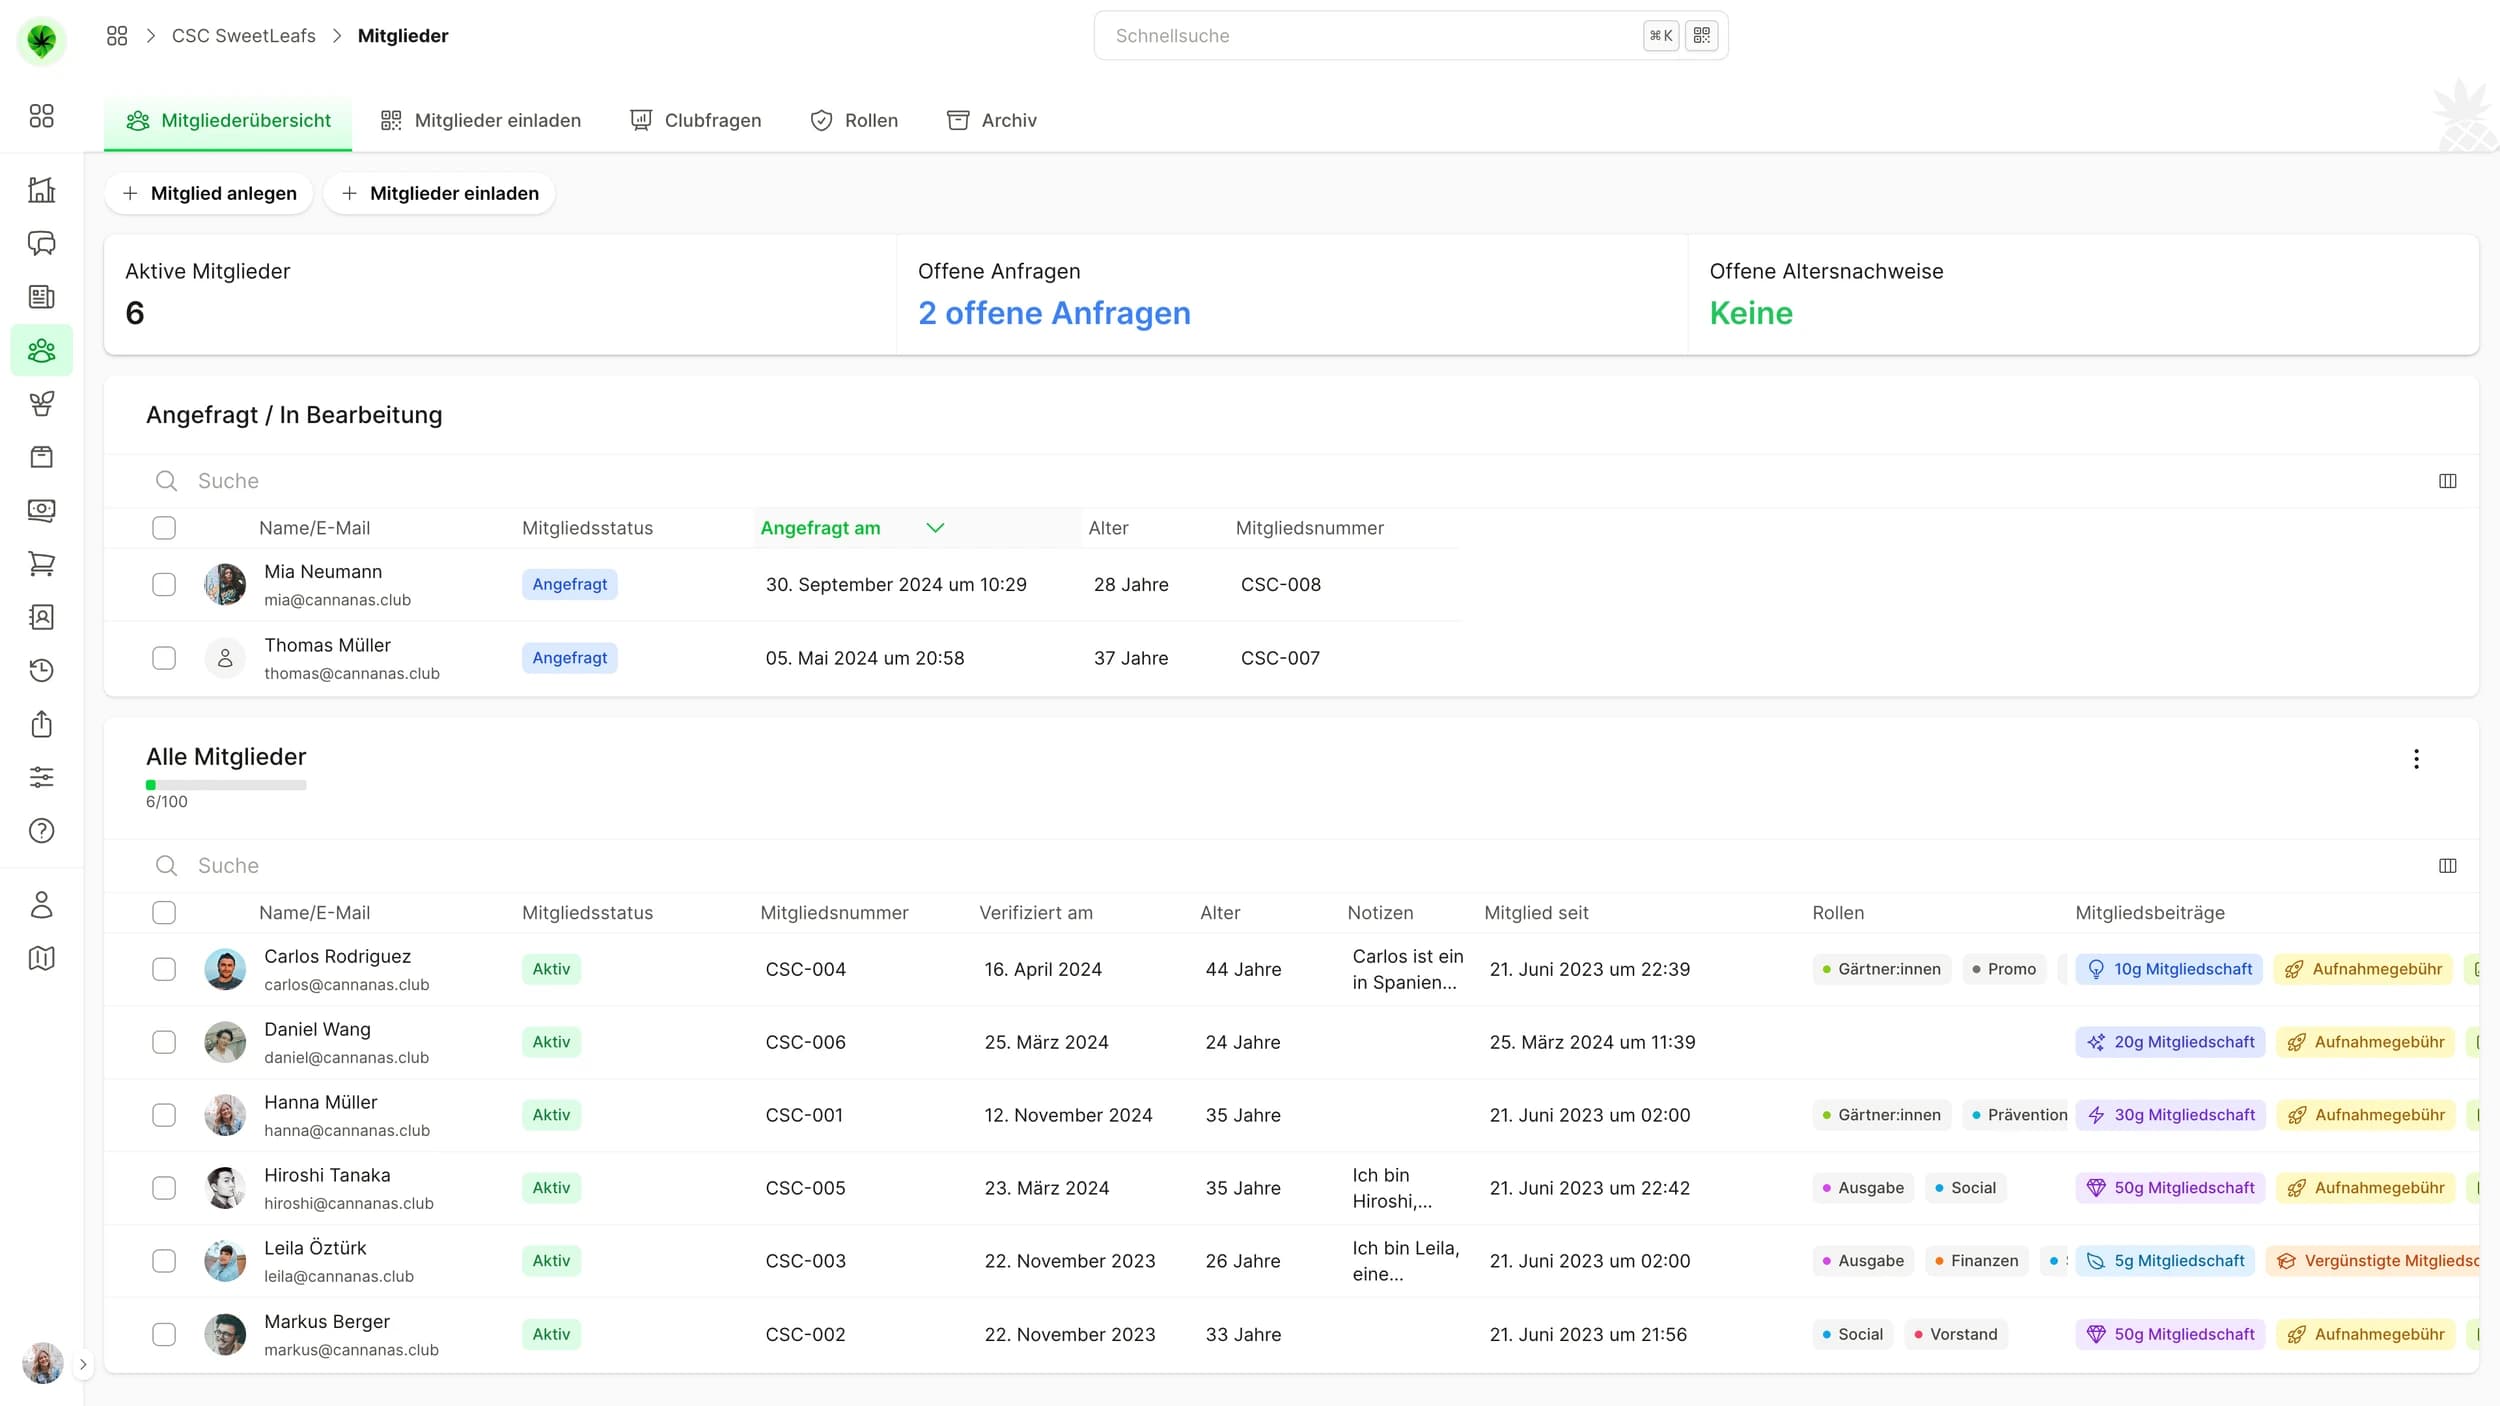The image size is (2500, 1406).
Task: Open the Clubfragen tab
Action: (695, 121)
